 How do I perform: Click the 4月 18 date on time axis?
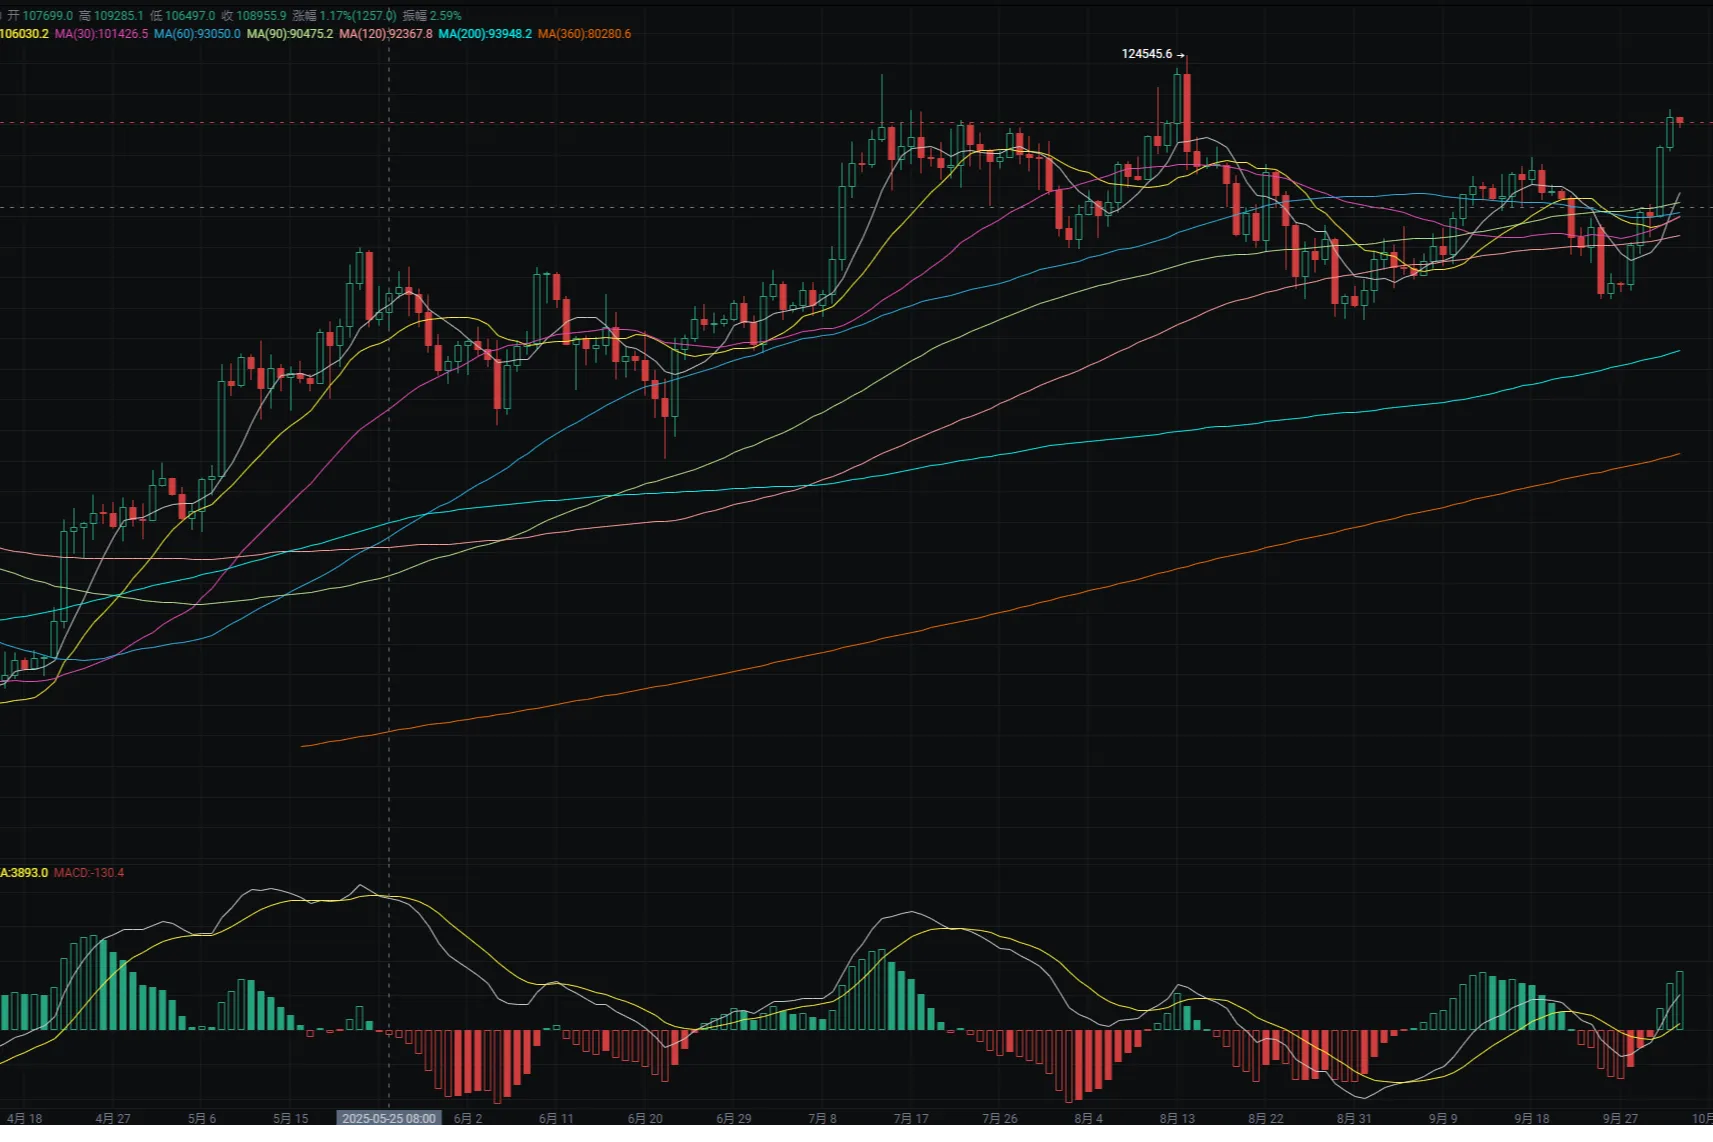[24, 1119]
